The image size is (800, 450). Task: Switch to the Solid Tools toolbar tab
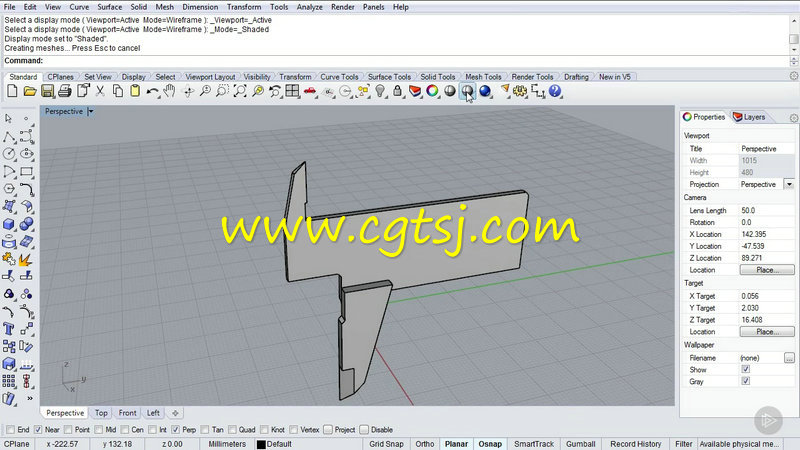438,77
